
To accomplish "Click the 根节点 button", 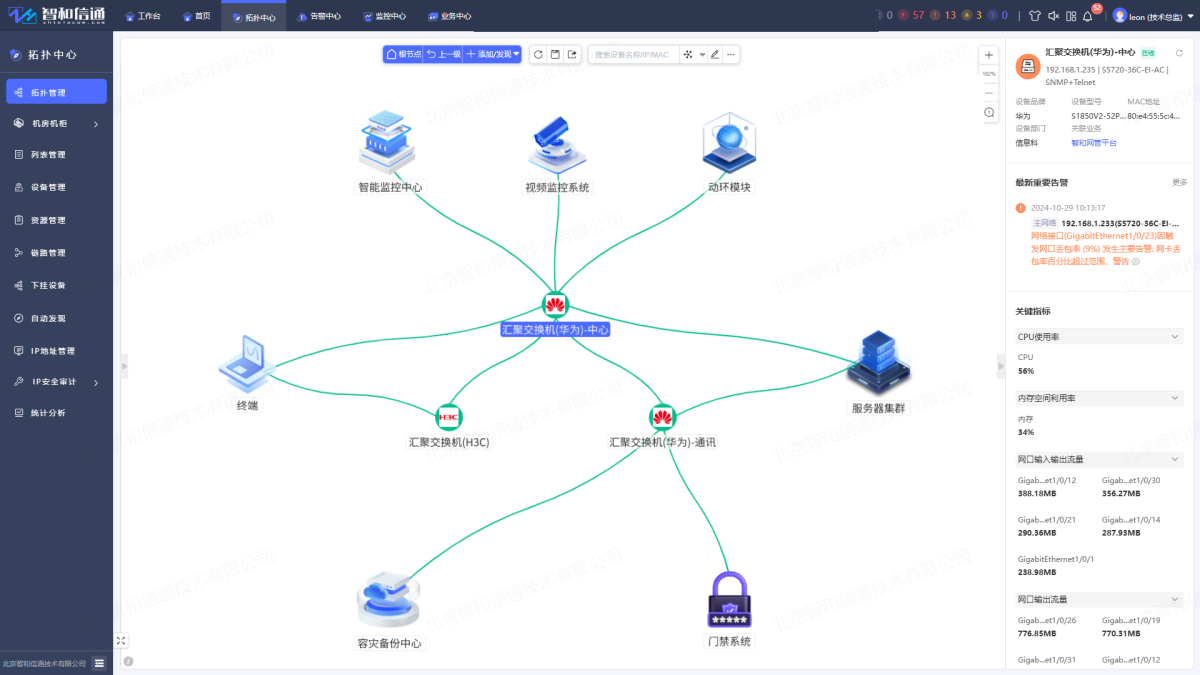I will pyautogui.click(x=403, y=54).
